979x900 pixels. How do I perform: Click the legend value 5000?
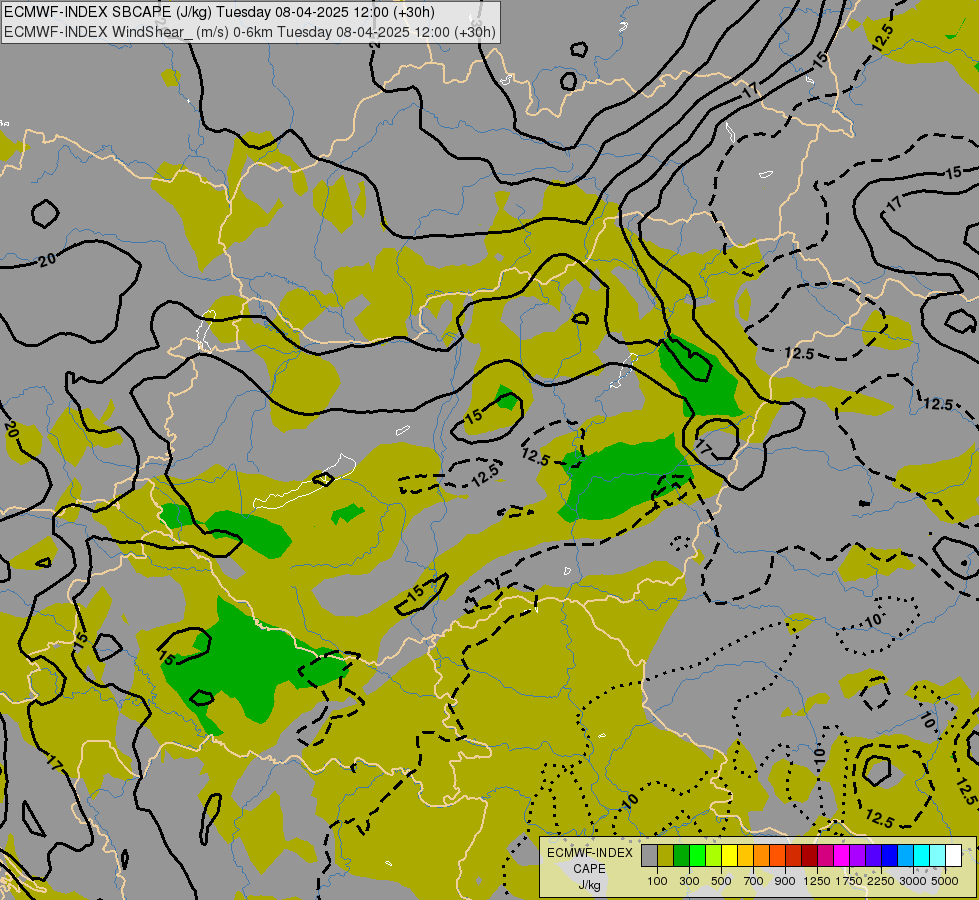pos(945,881)
